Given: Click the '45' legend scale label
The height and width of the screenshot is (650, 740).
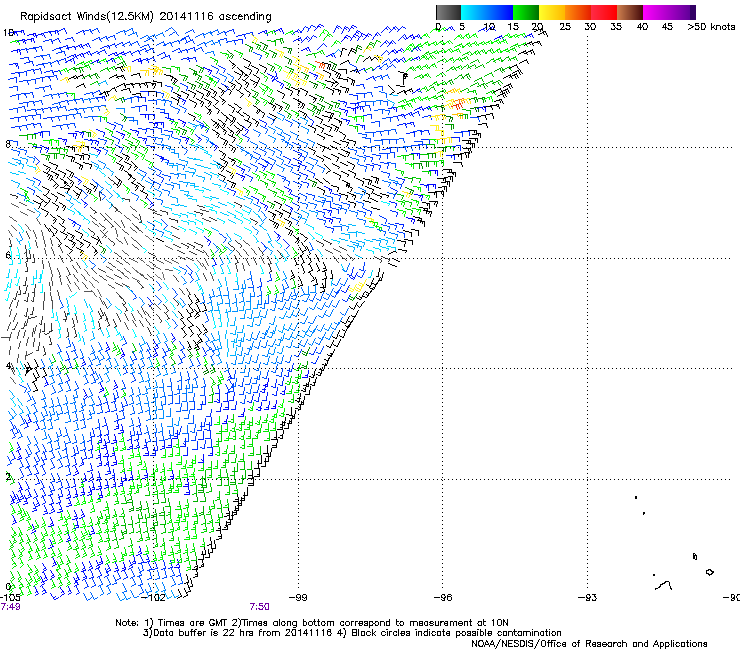Looking at the screenshot, I should tap(667, 27).
